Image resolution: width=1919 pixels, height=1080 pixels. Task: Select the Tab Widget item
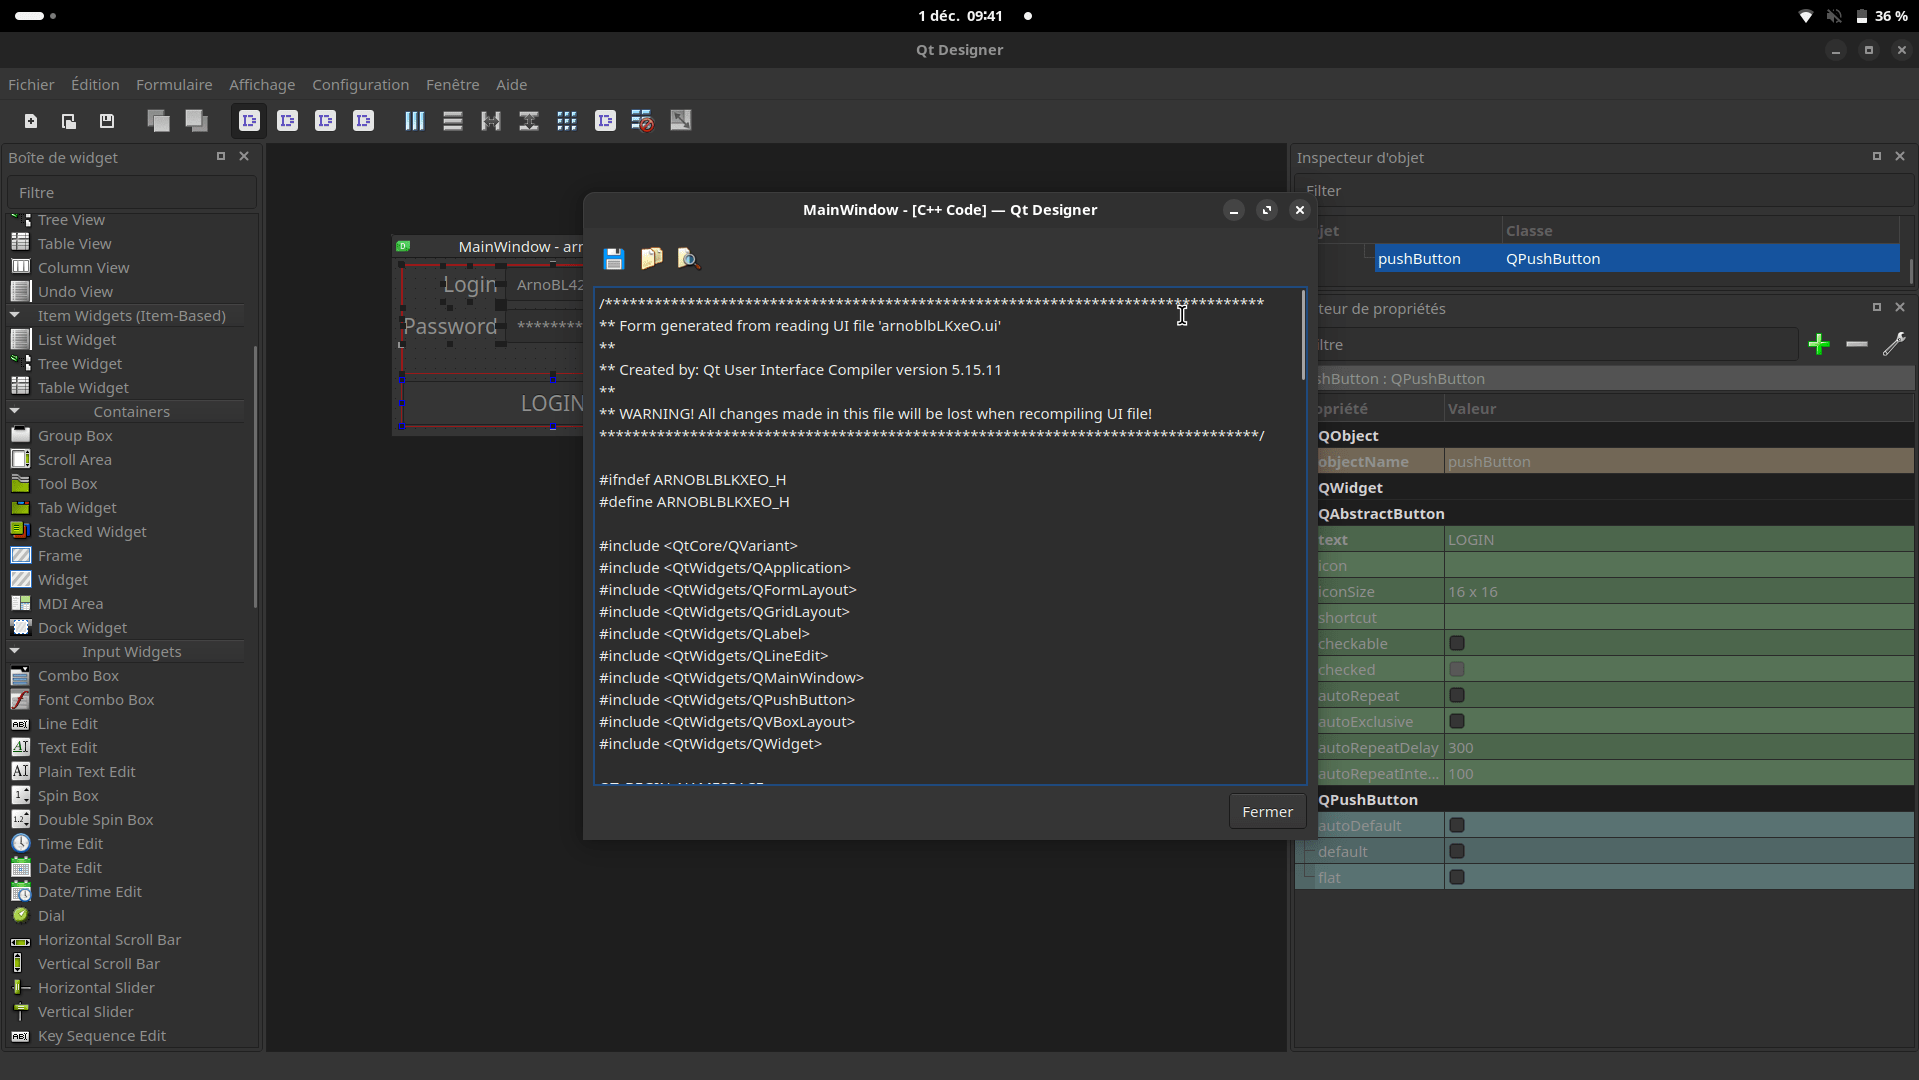pos(77,508)
